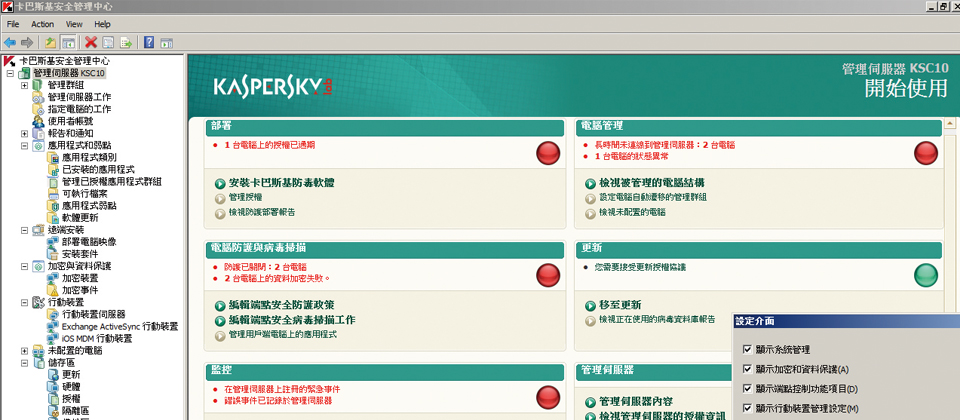960x420 pixels.
Task: Uncheck 顯示端點控制功能項目(D) checkbox
Action: [x=746, y=389]
